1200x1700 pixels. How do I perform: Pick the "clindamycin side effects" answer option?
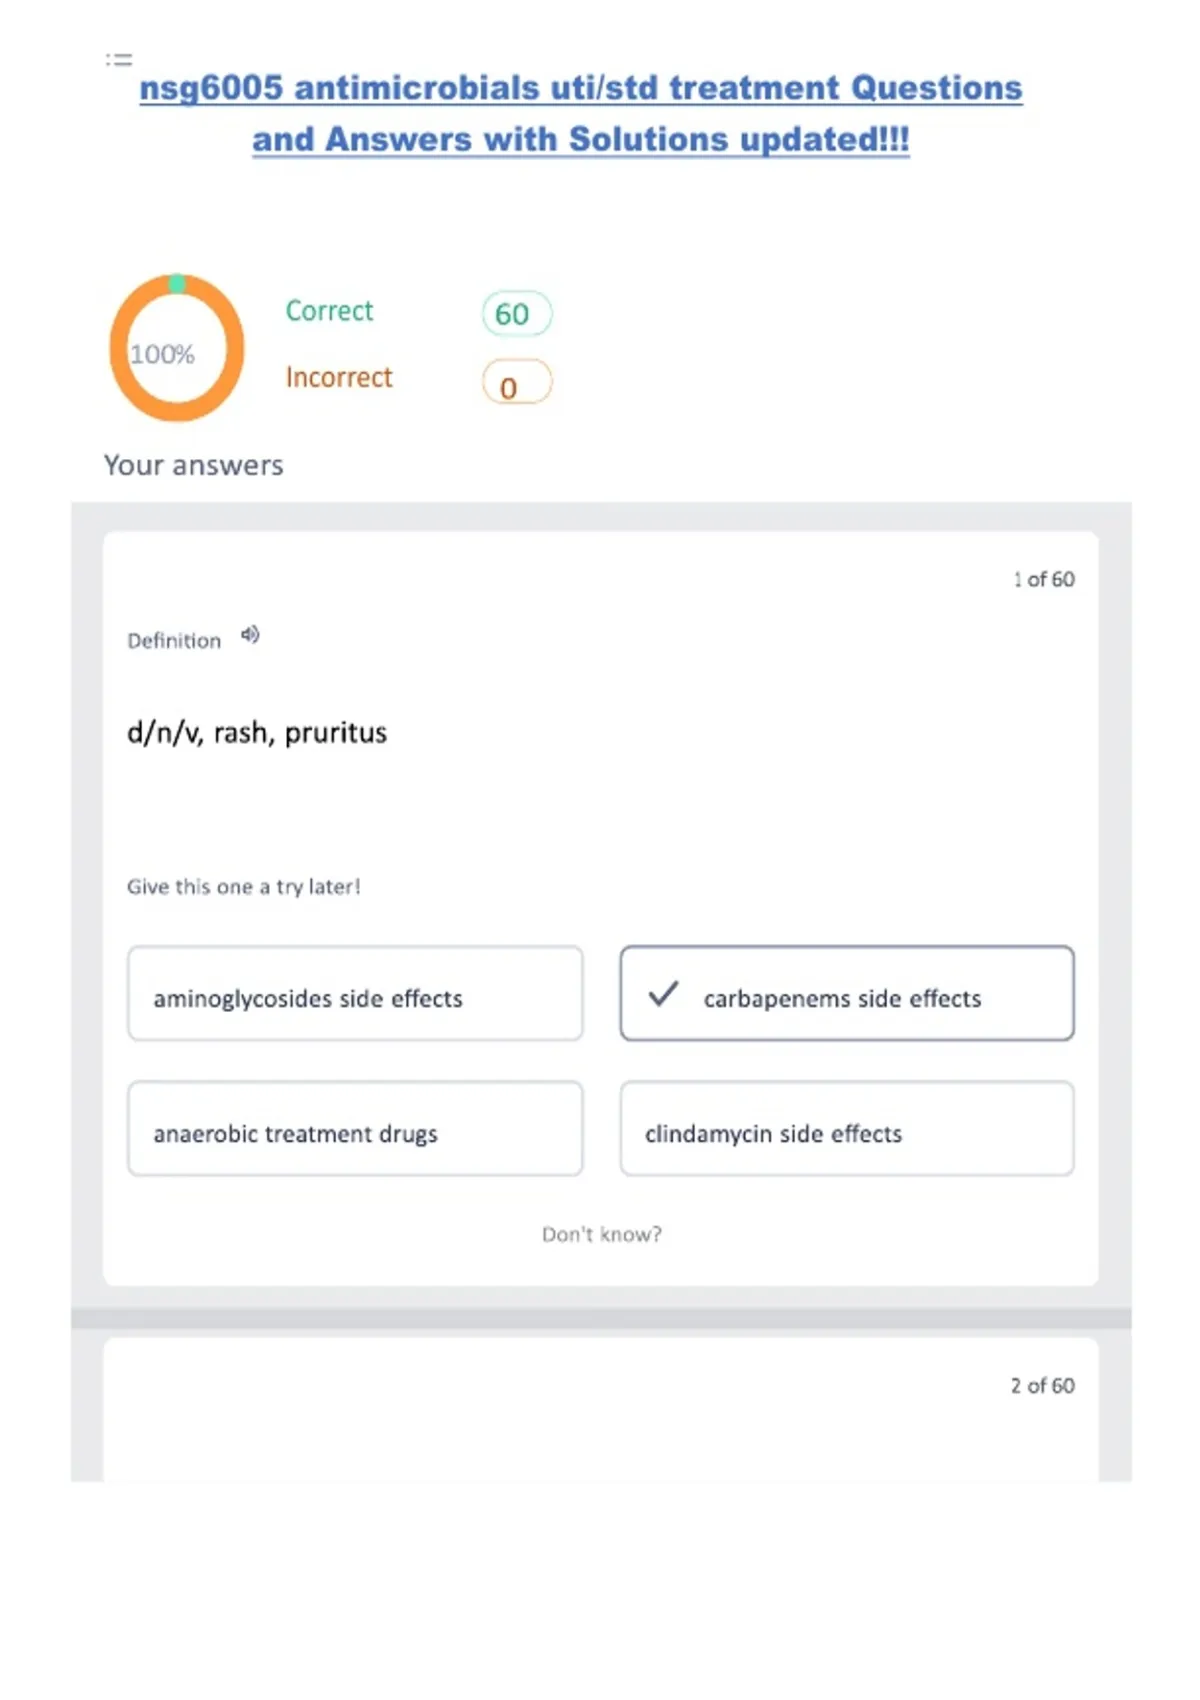click(x=846, y=1129)
